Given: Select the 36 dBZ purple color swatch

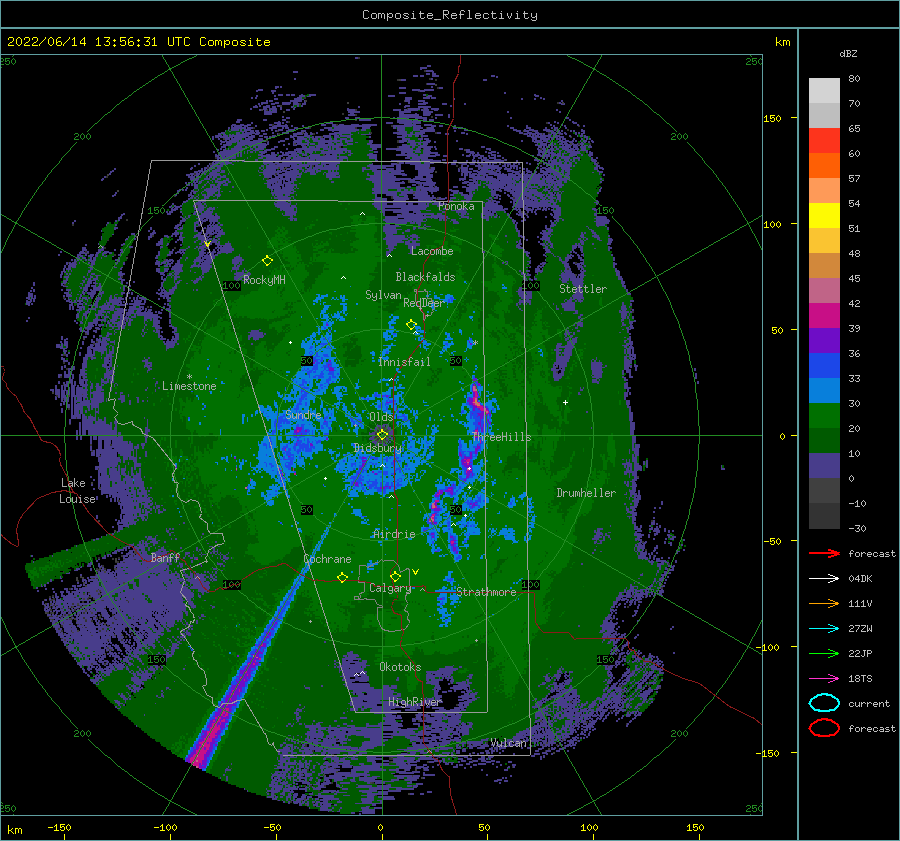Looking at the screenshot, I should pos(824,340).
